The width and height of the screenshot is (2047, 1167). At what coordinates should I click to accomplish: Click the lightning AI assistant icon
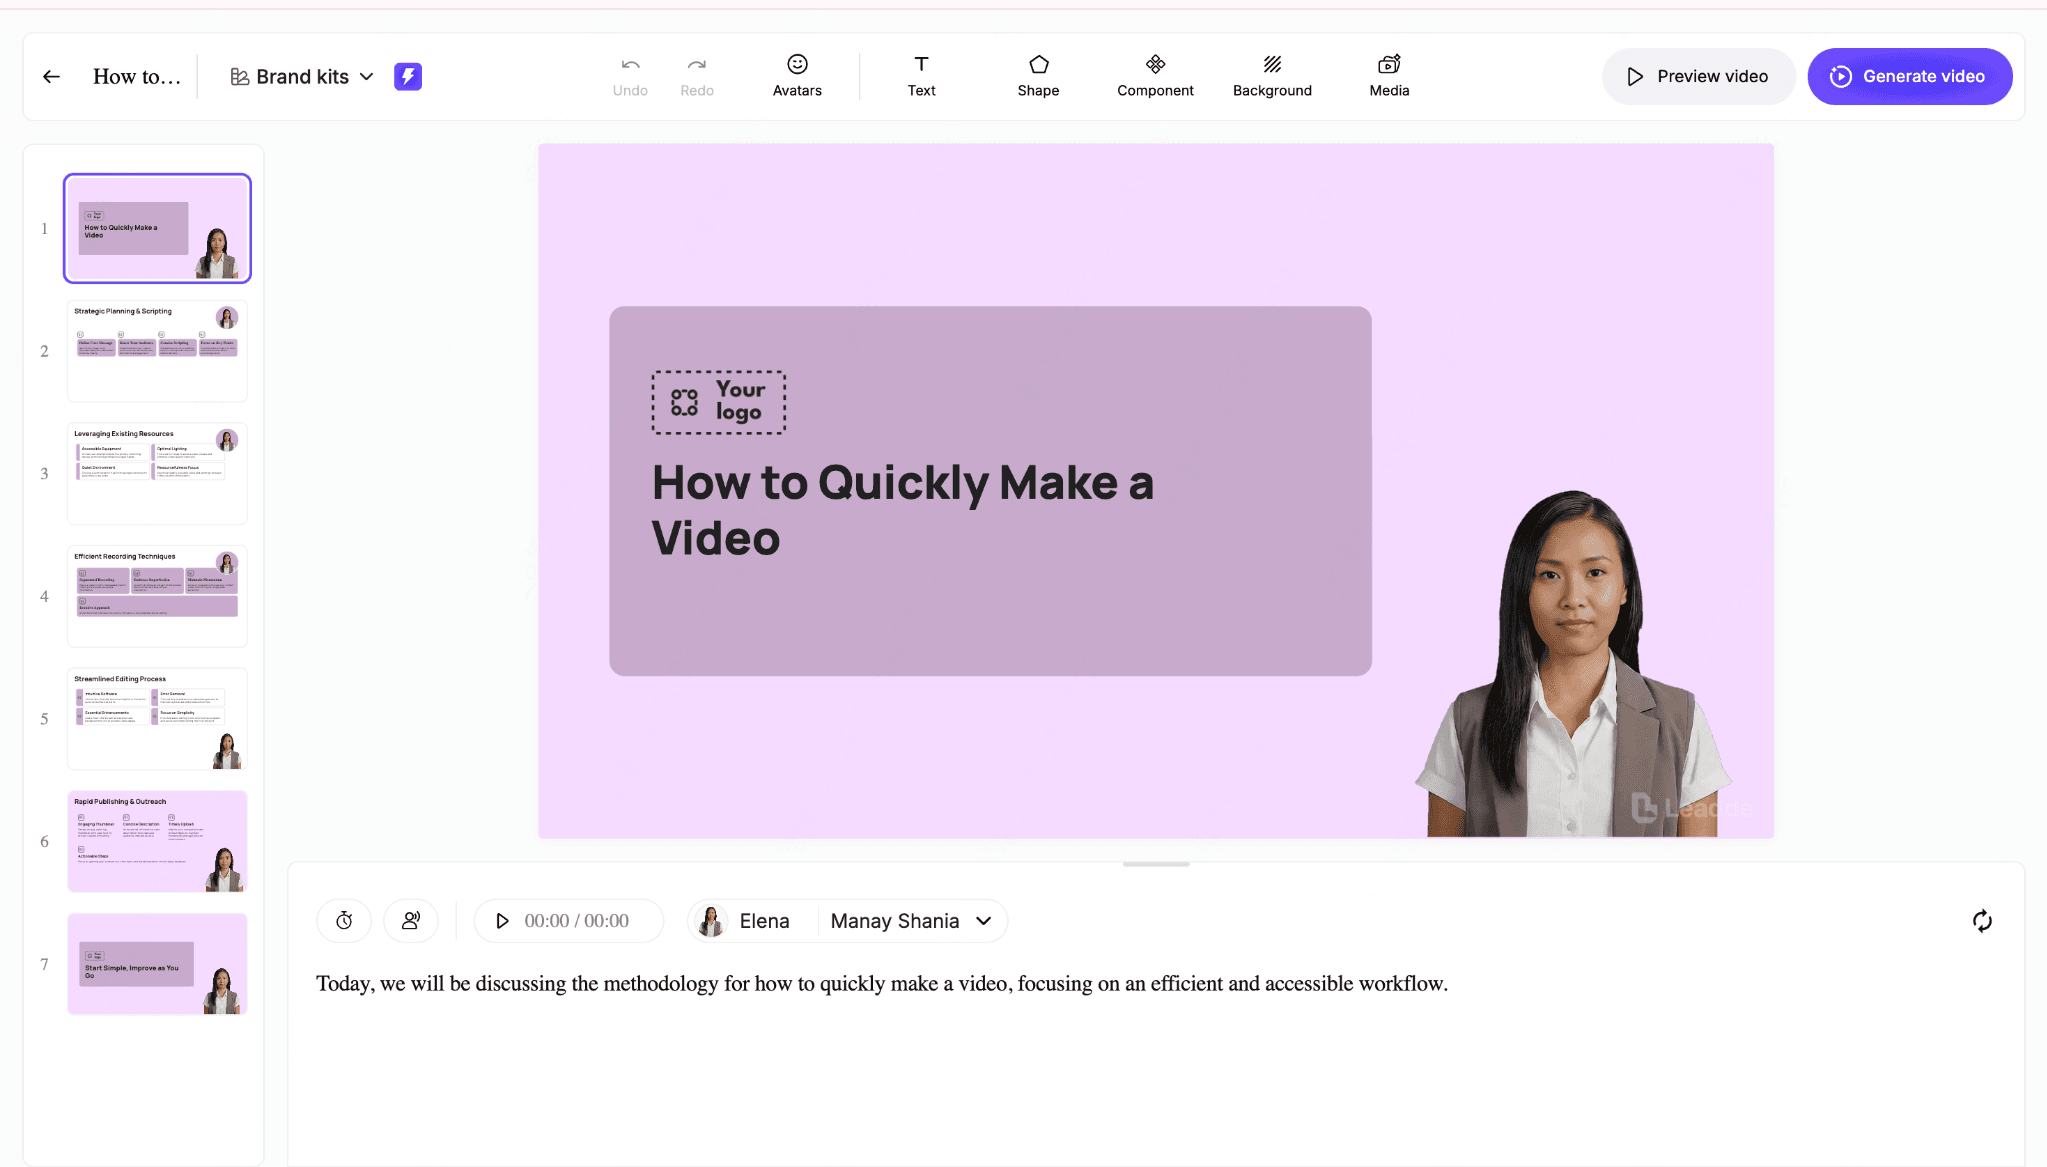[x=407, y=76]
